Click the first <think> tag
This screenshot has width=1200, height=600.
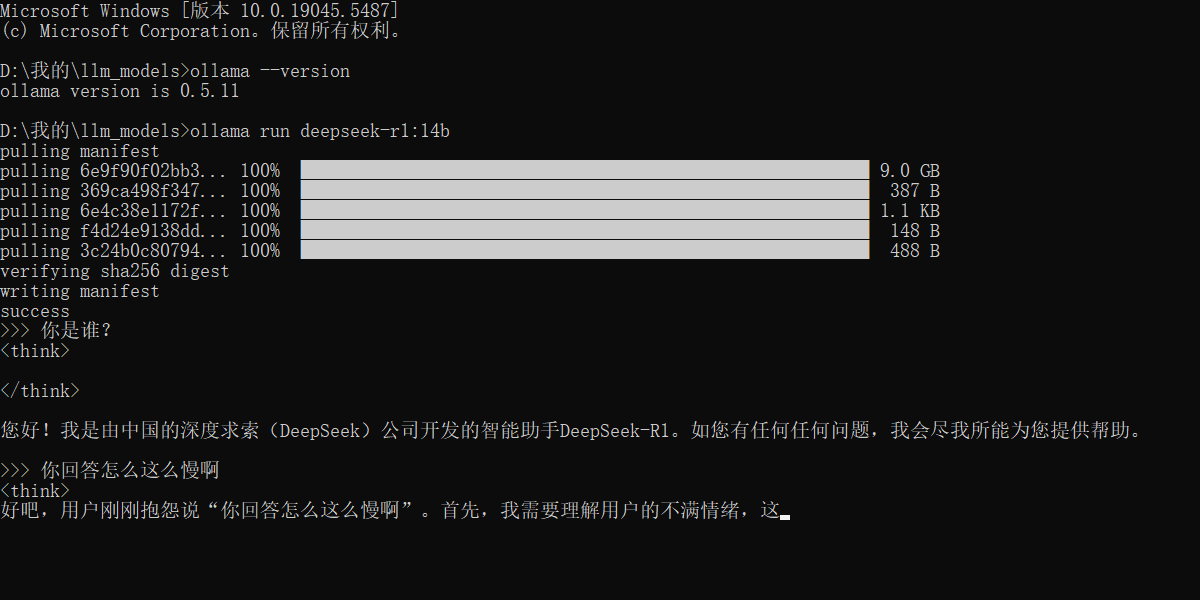(35, 351)
